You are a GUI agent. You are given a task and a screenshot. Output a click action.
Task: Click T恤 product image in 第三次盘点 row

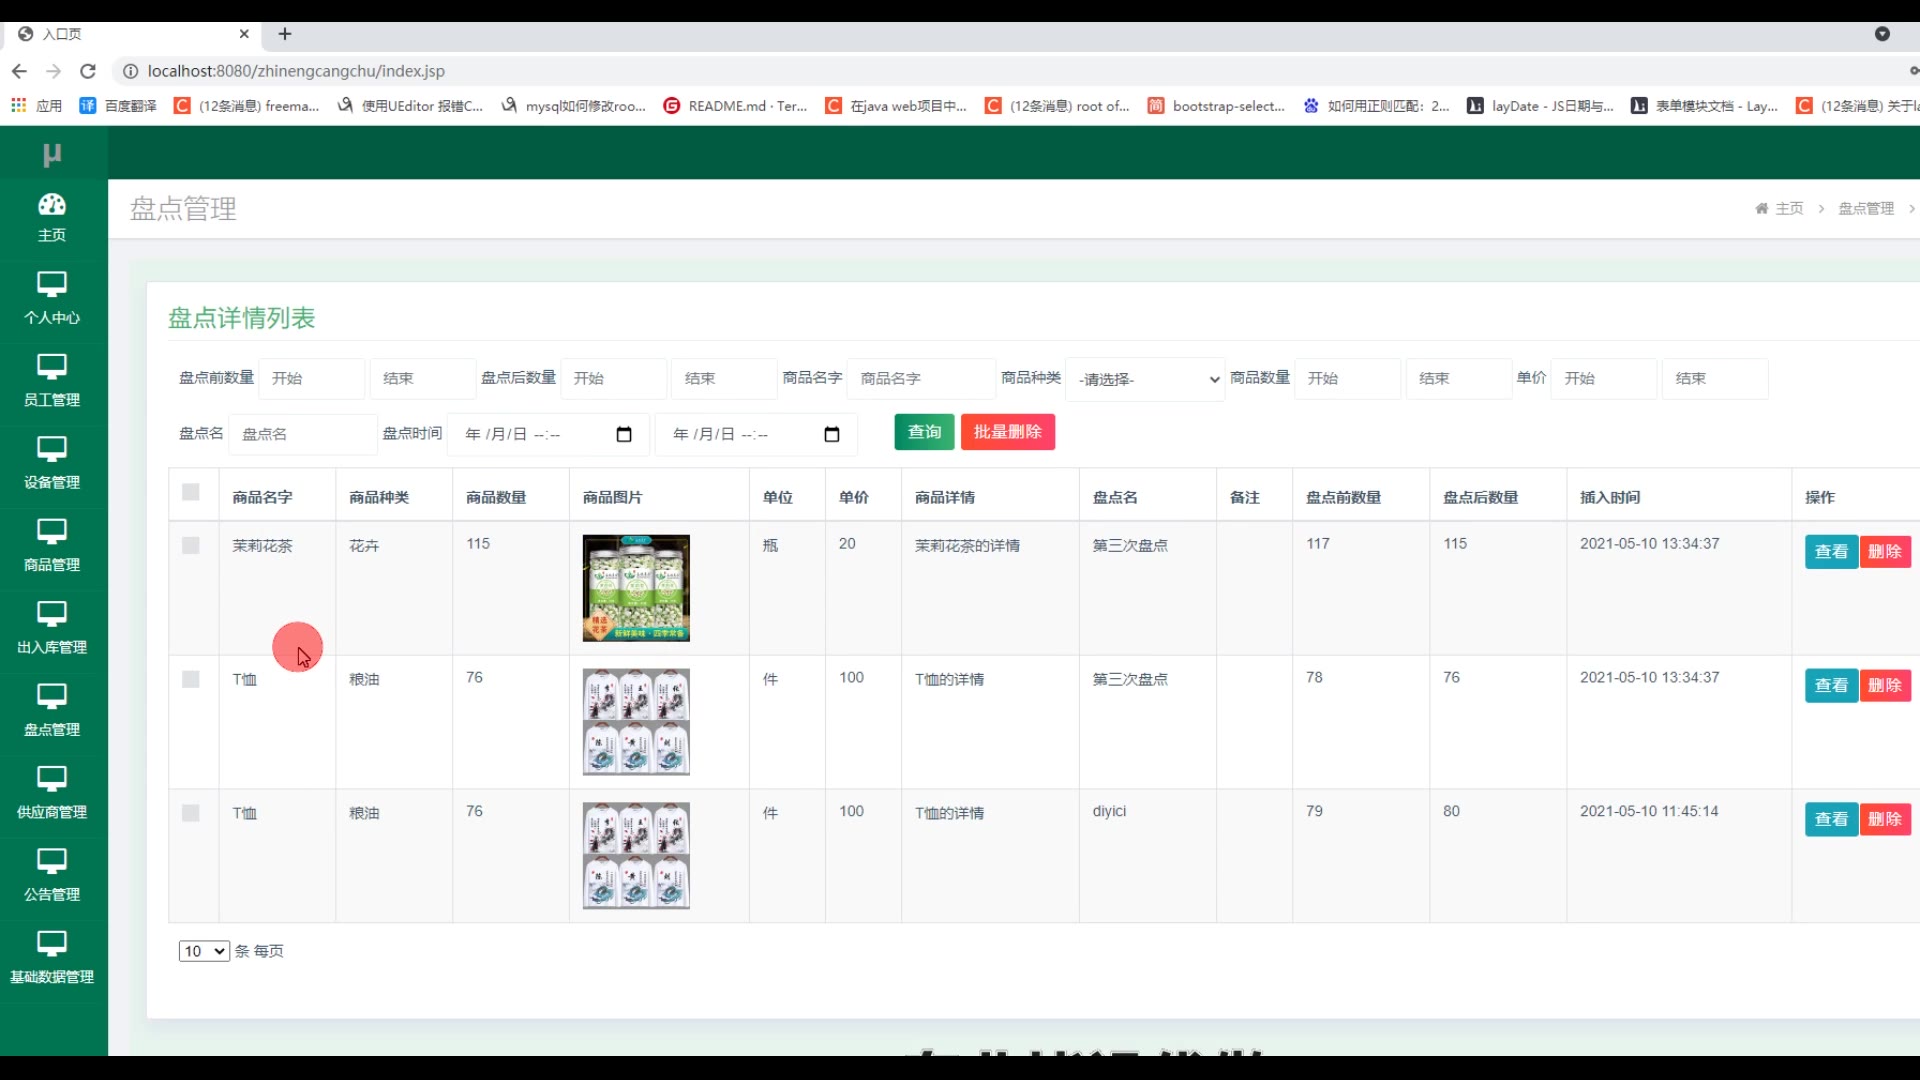[636, 722]
